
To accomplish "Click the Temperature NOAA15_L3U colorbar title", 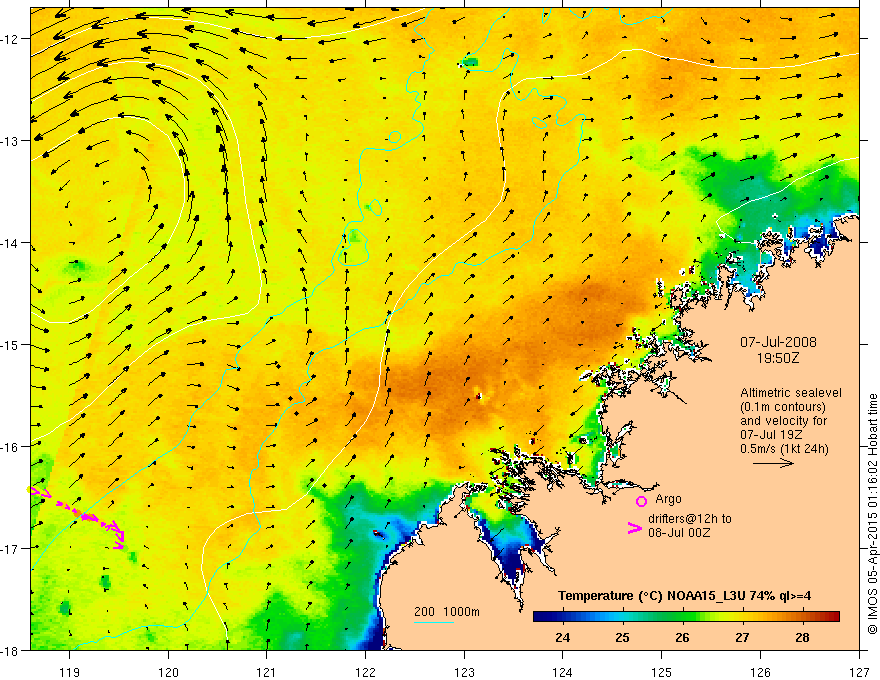I will [684, 596].
